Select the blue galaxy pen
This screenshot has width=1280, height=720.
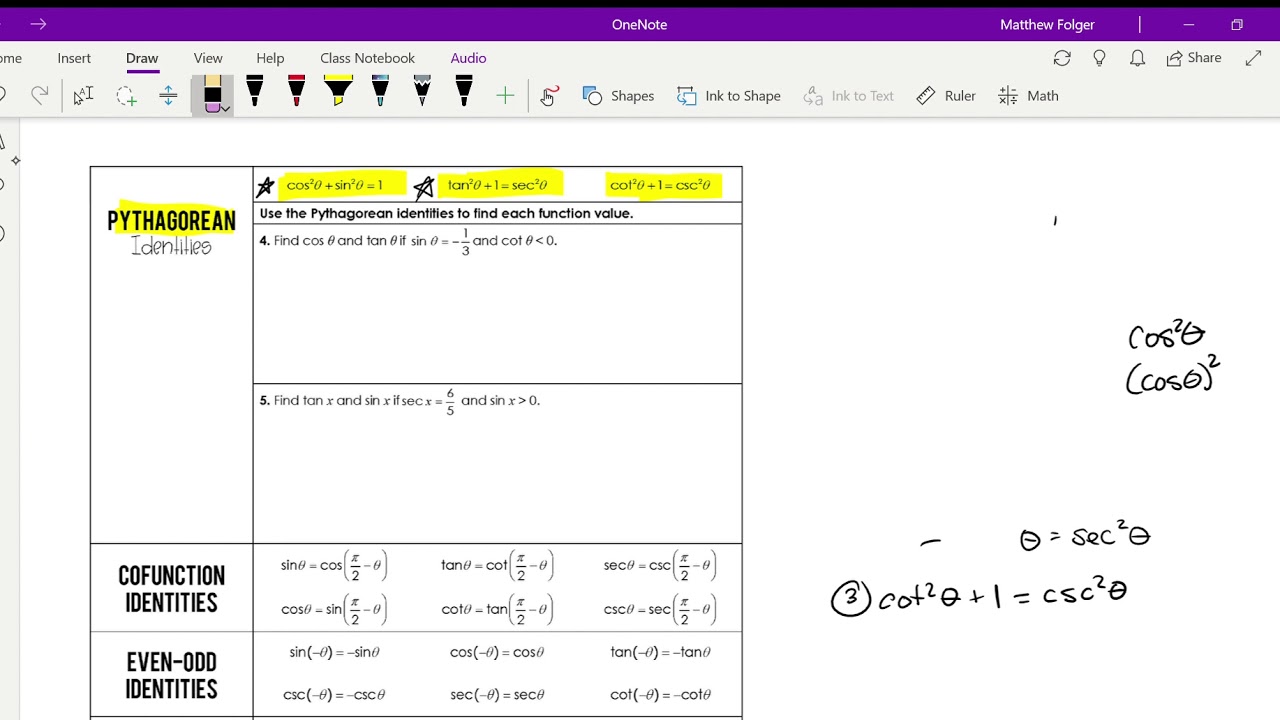coord(380,92)
